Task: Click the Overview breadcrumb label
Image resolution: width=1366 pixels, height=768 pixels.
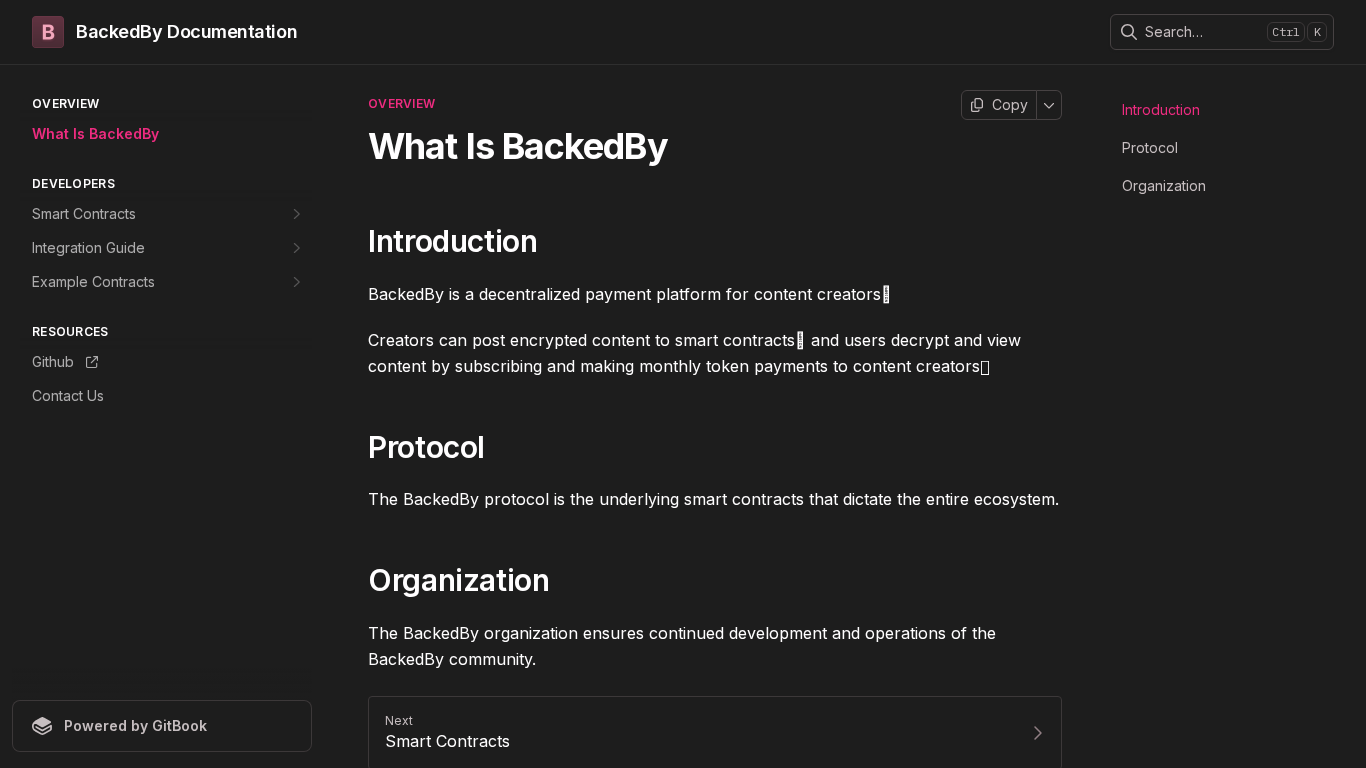Action: point(401,104)
